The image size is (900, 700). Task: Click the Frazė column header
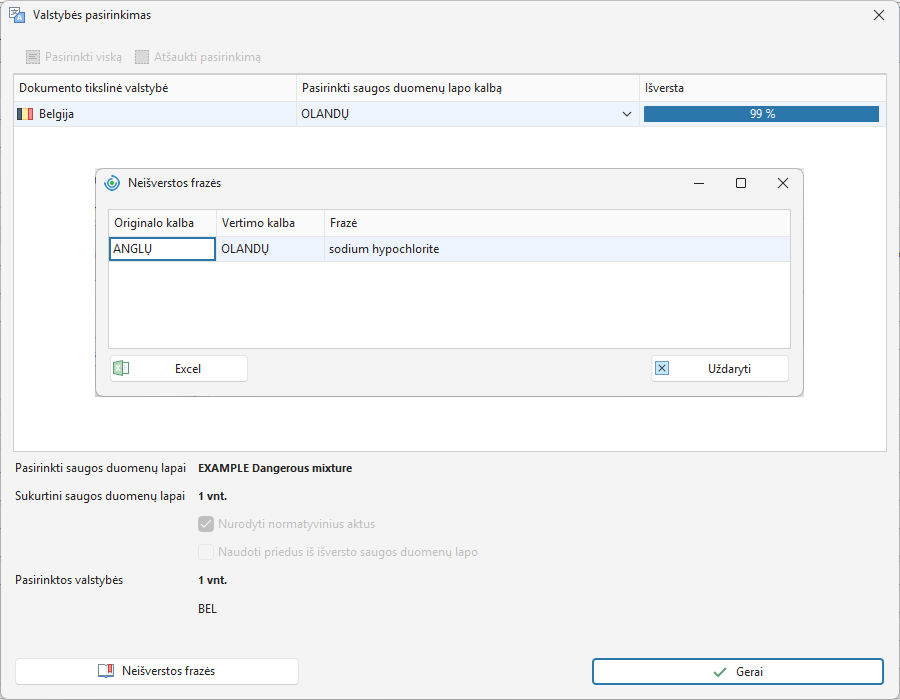(557, 223)
